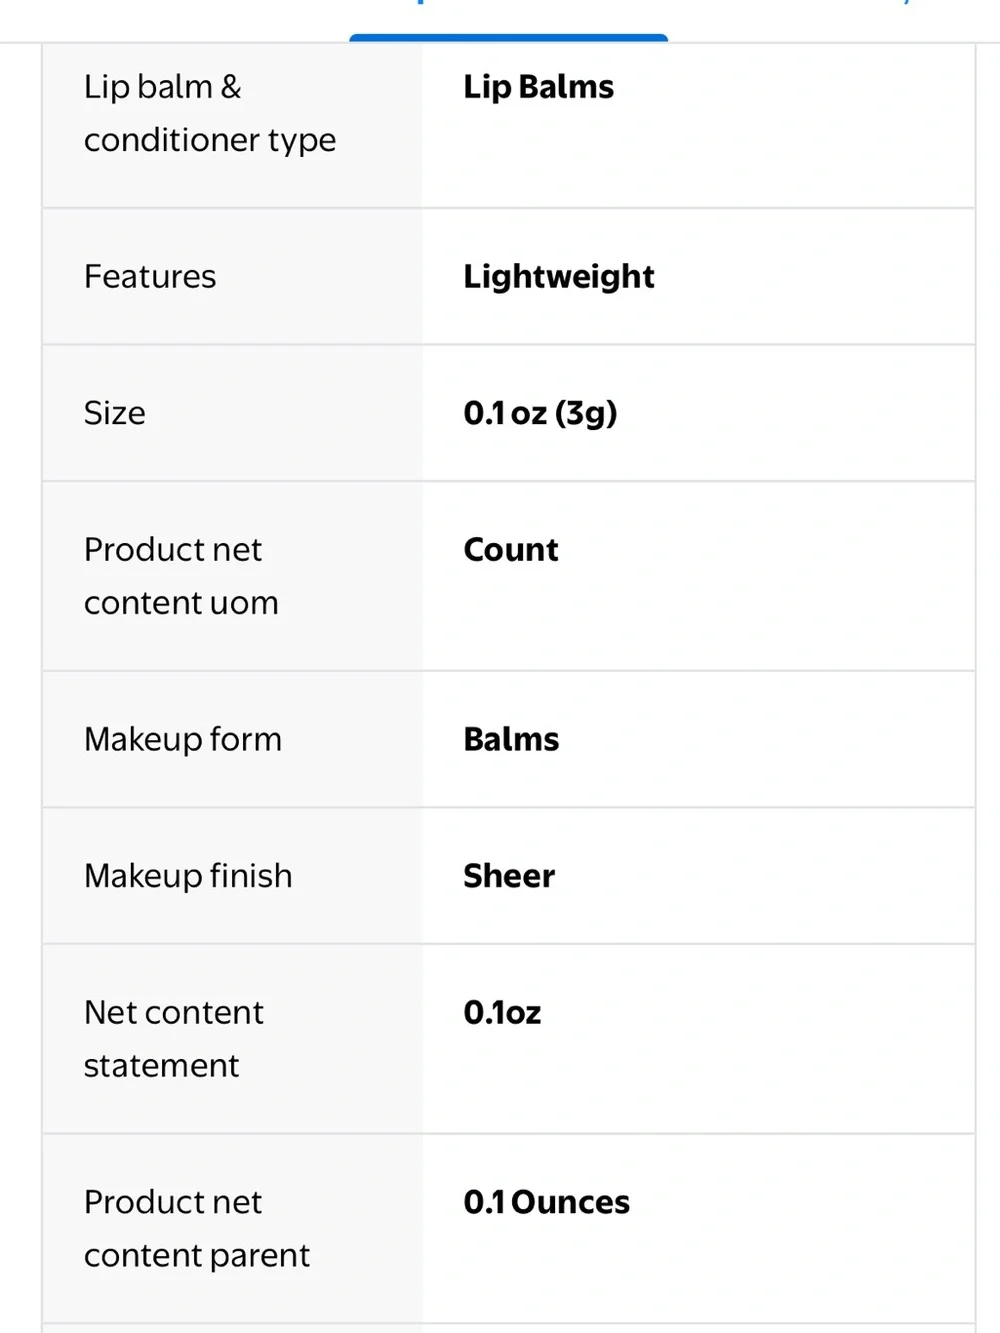Click the 'Lightweight' feature value

(559, 277)
